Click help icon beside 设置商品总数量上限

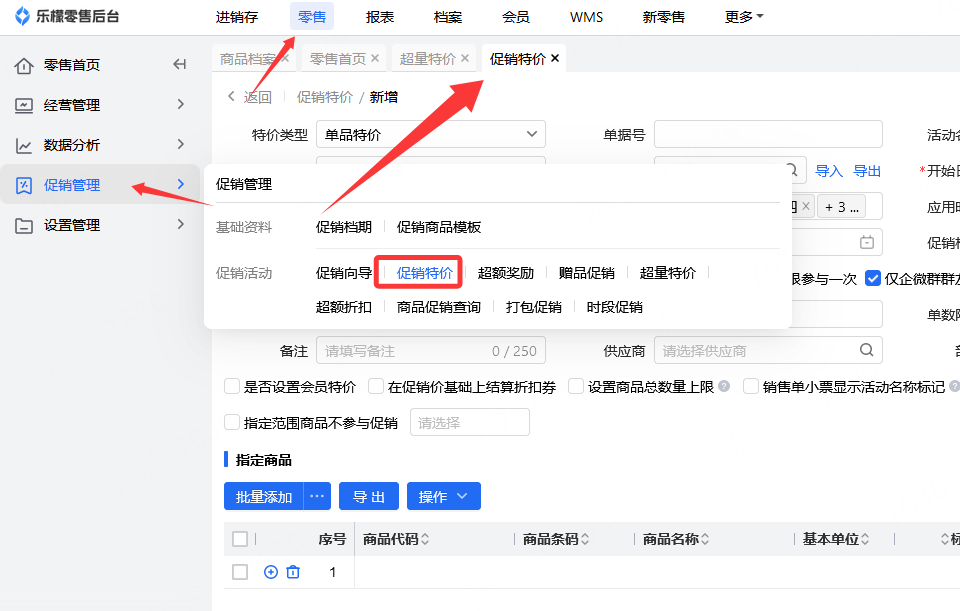click(724, 386)
